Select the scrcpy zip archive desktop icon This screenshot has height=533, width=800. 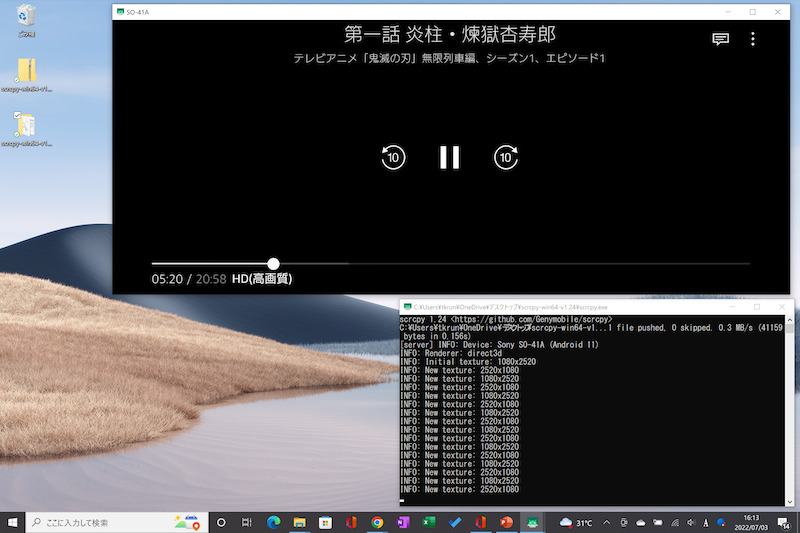coord(27,72)
